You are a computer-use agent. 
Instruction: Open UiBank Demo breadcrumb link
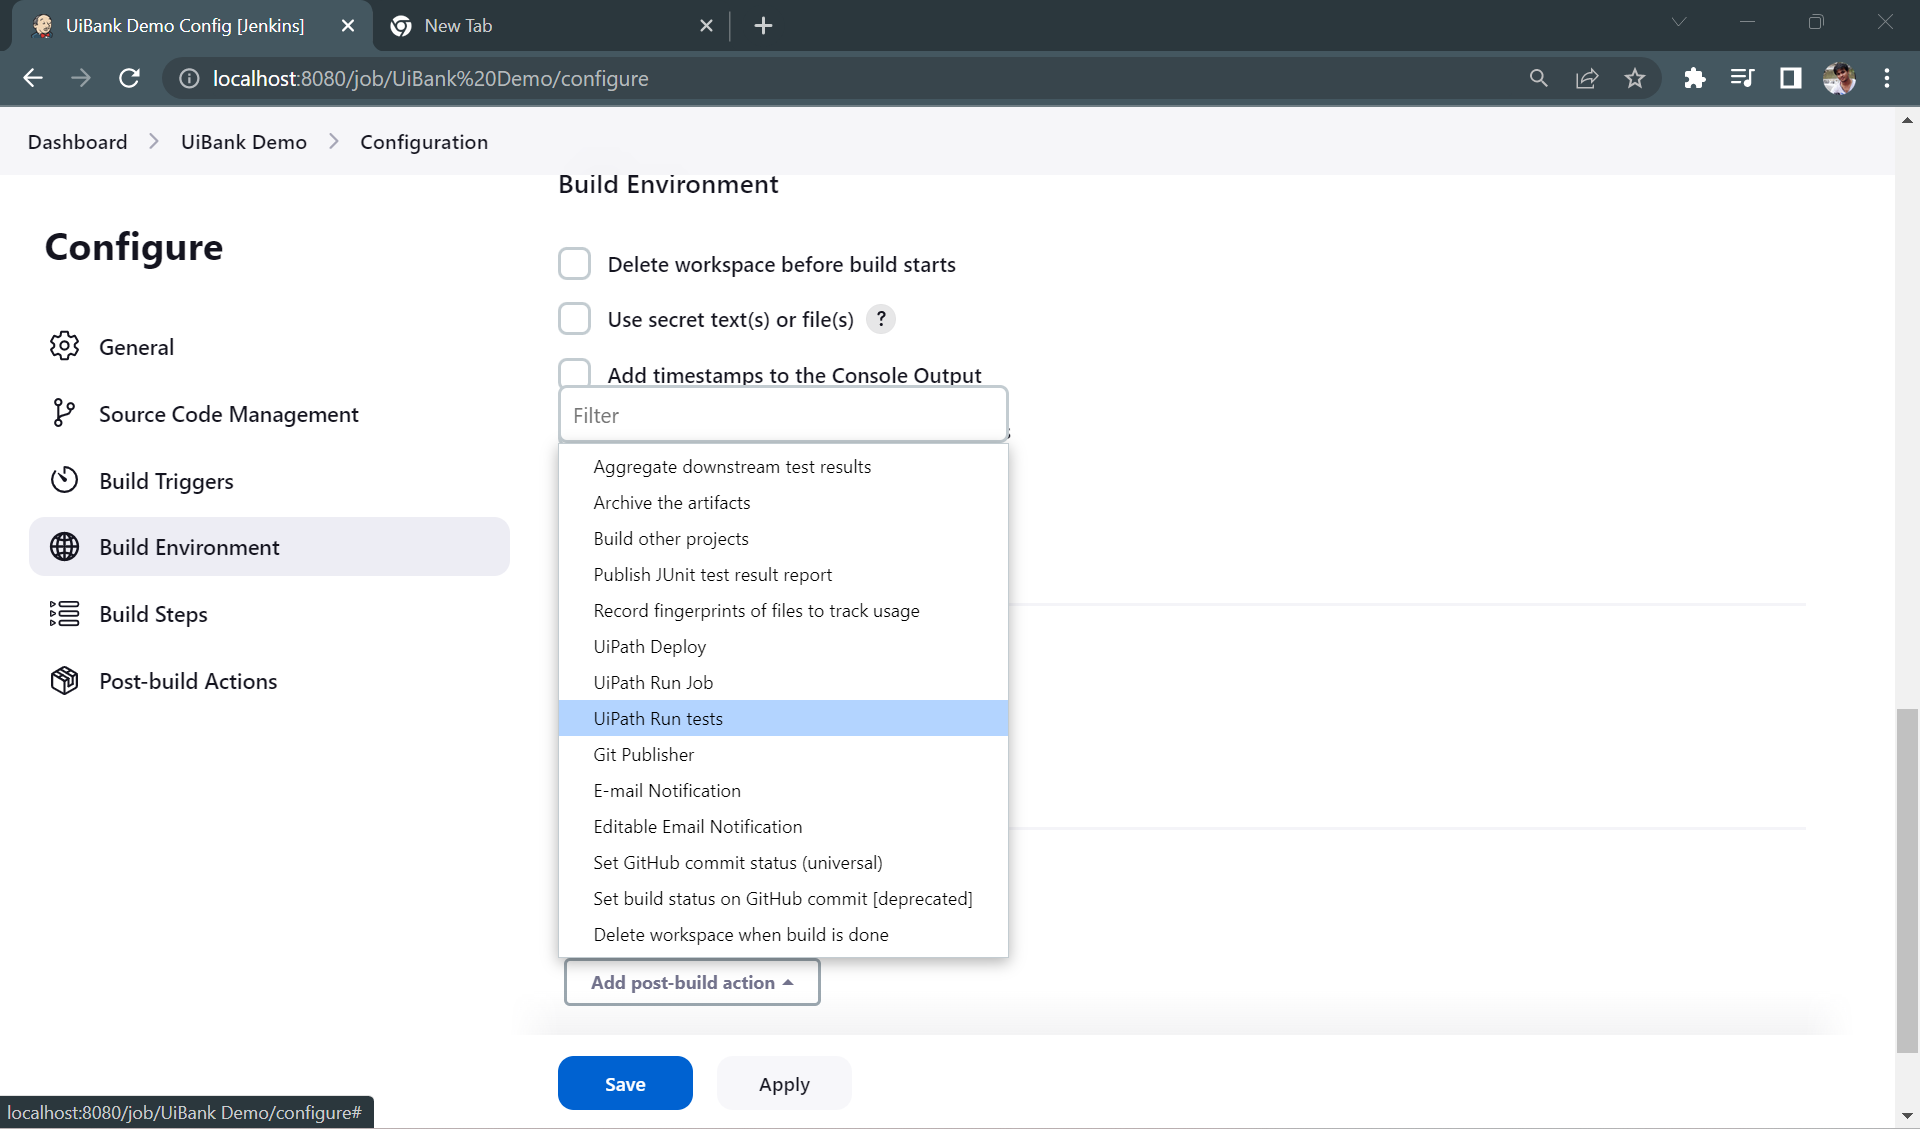[x=244, y=142]
